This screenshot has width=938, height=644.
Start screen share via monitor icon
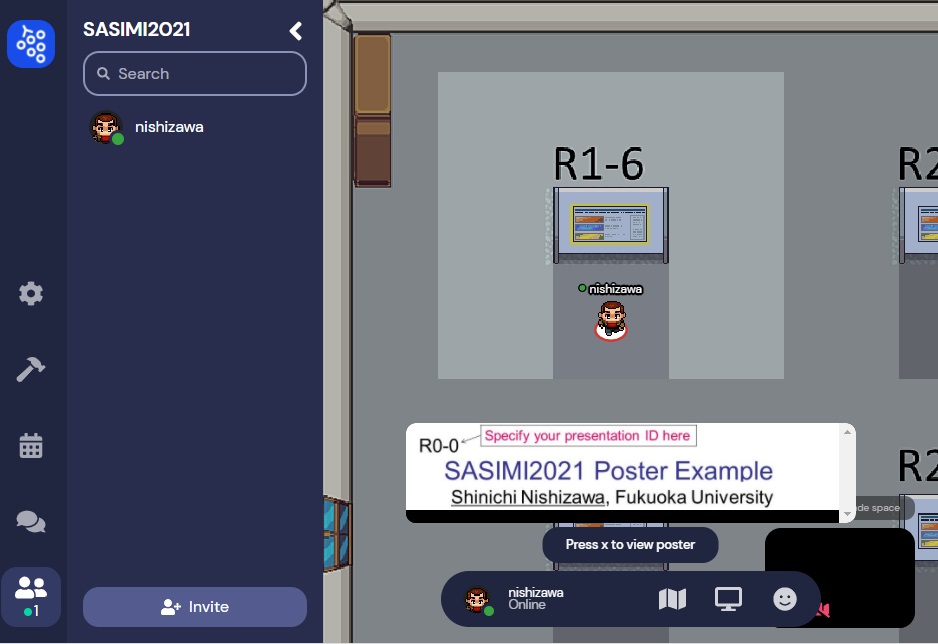point(728,599)
